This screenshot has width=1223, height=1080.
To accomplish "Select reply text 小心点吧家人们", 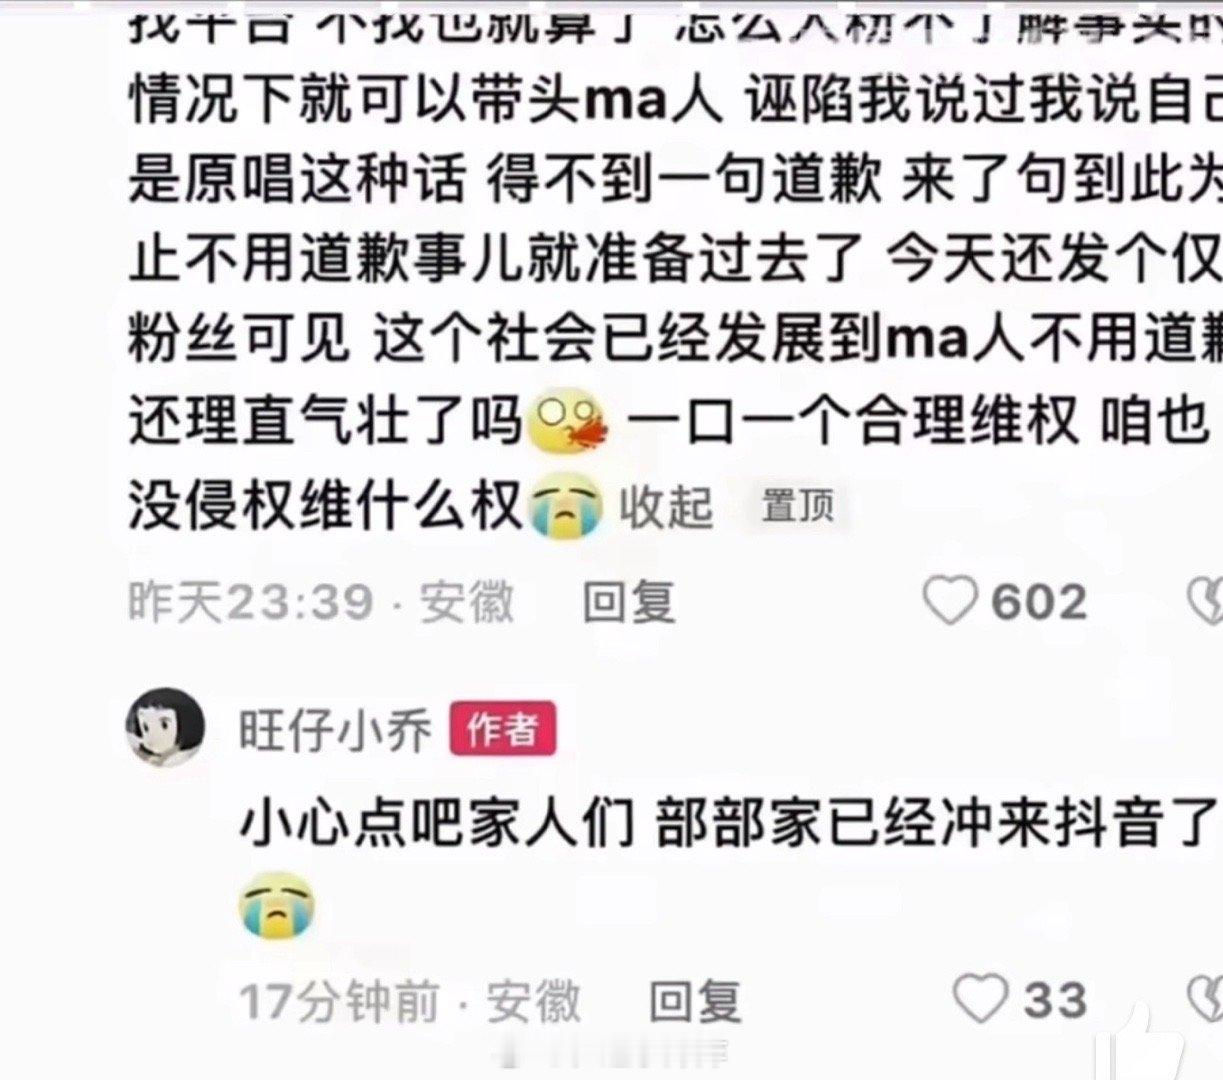I will tap(438, 826).
